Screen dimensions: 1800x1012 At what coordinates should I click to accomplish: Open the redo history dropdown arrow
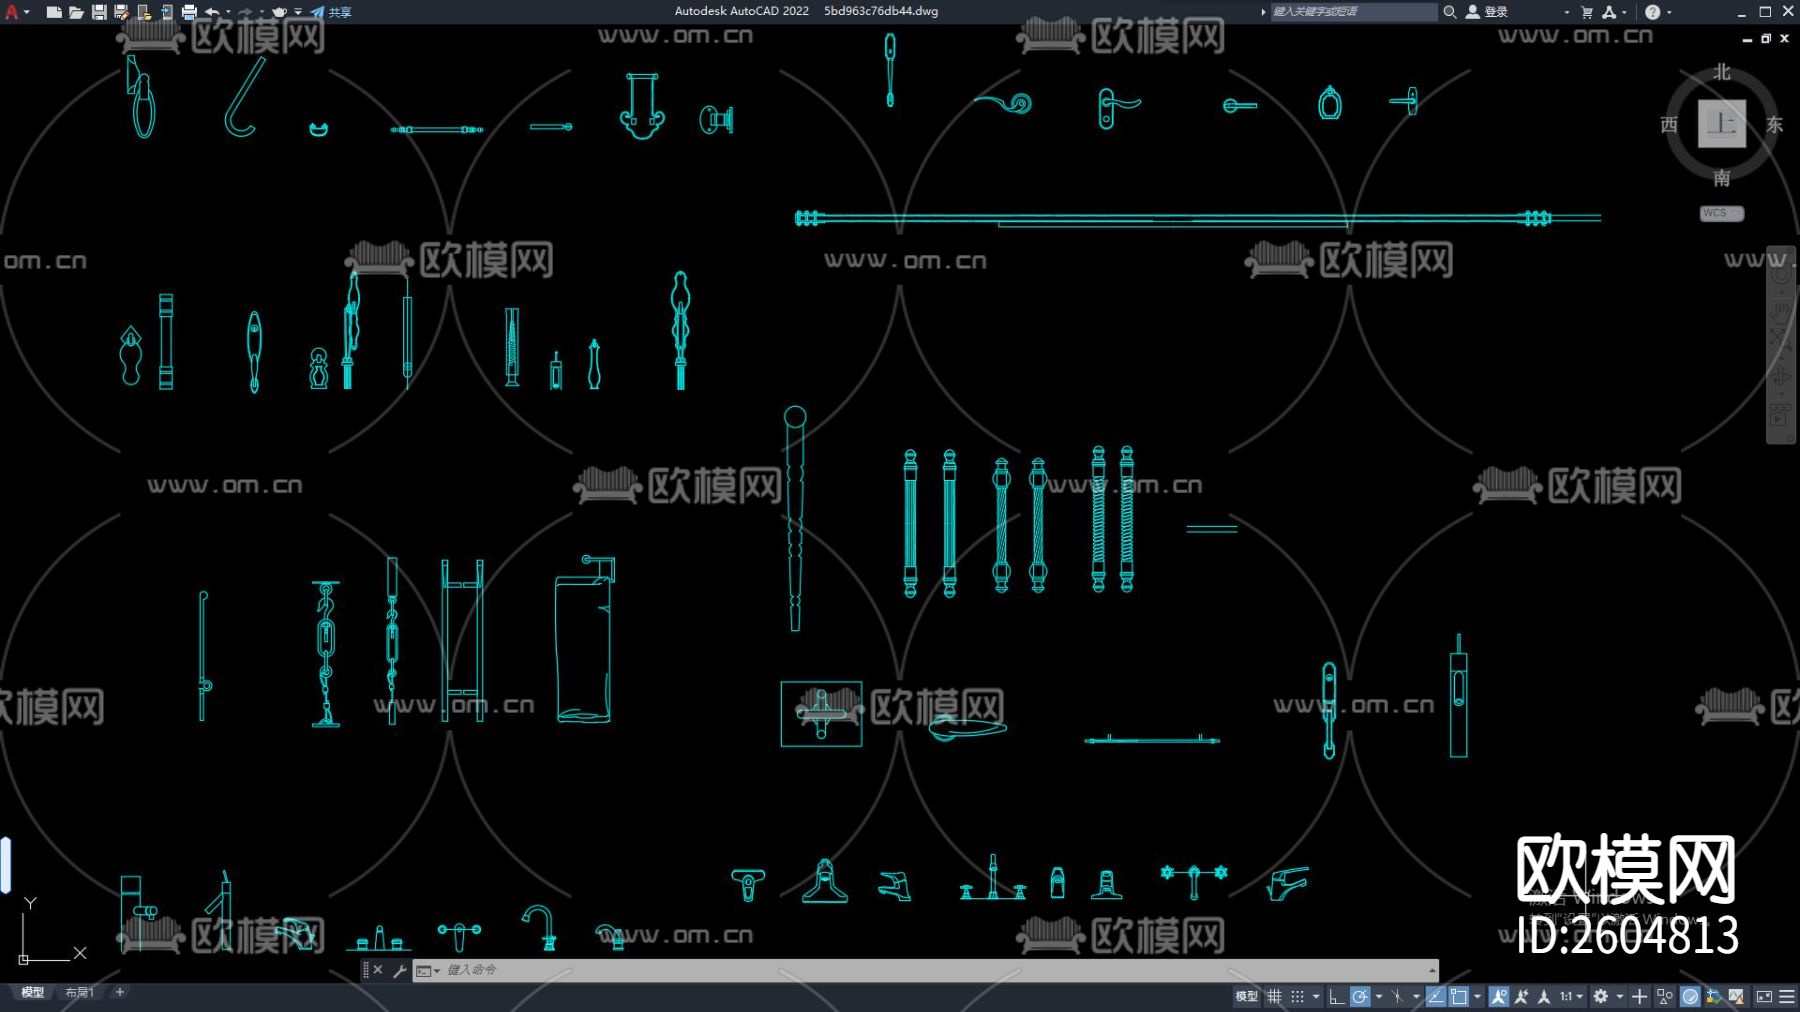click(x=262, y=12)
